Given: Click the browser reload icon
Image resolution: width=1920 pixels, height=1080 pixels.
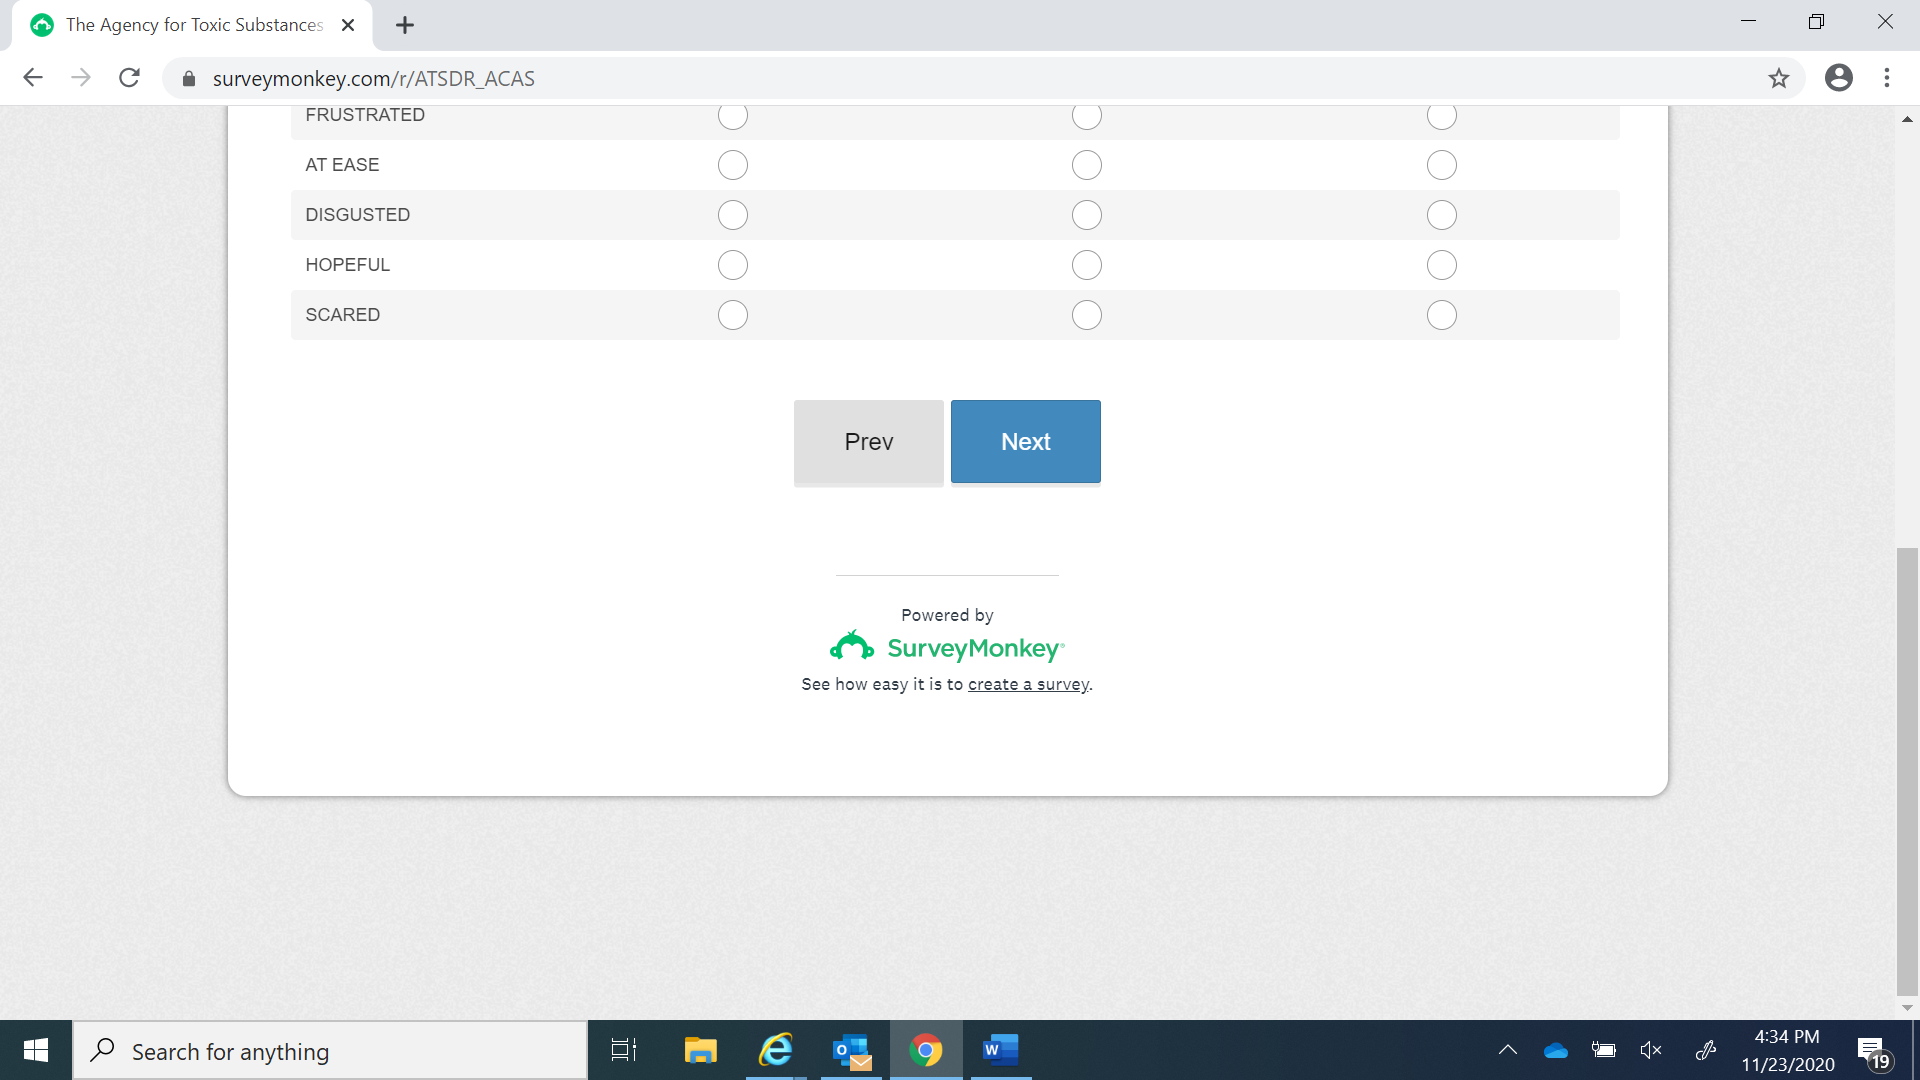Looking at the screenshot, I should click(x=129, y=78).
